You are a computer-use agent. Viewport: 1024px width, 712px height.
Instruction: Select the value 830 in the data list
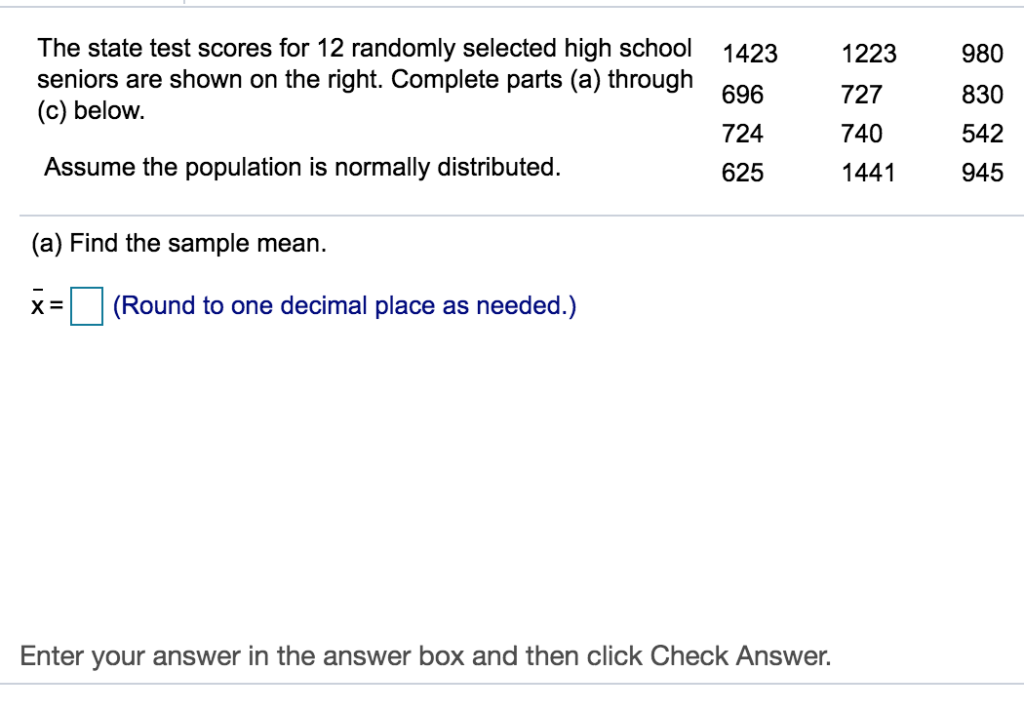click(x=983, y=94)
